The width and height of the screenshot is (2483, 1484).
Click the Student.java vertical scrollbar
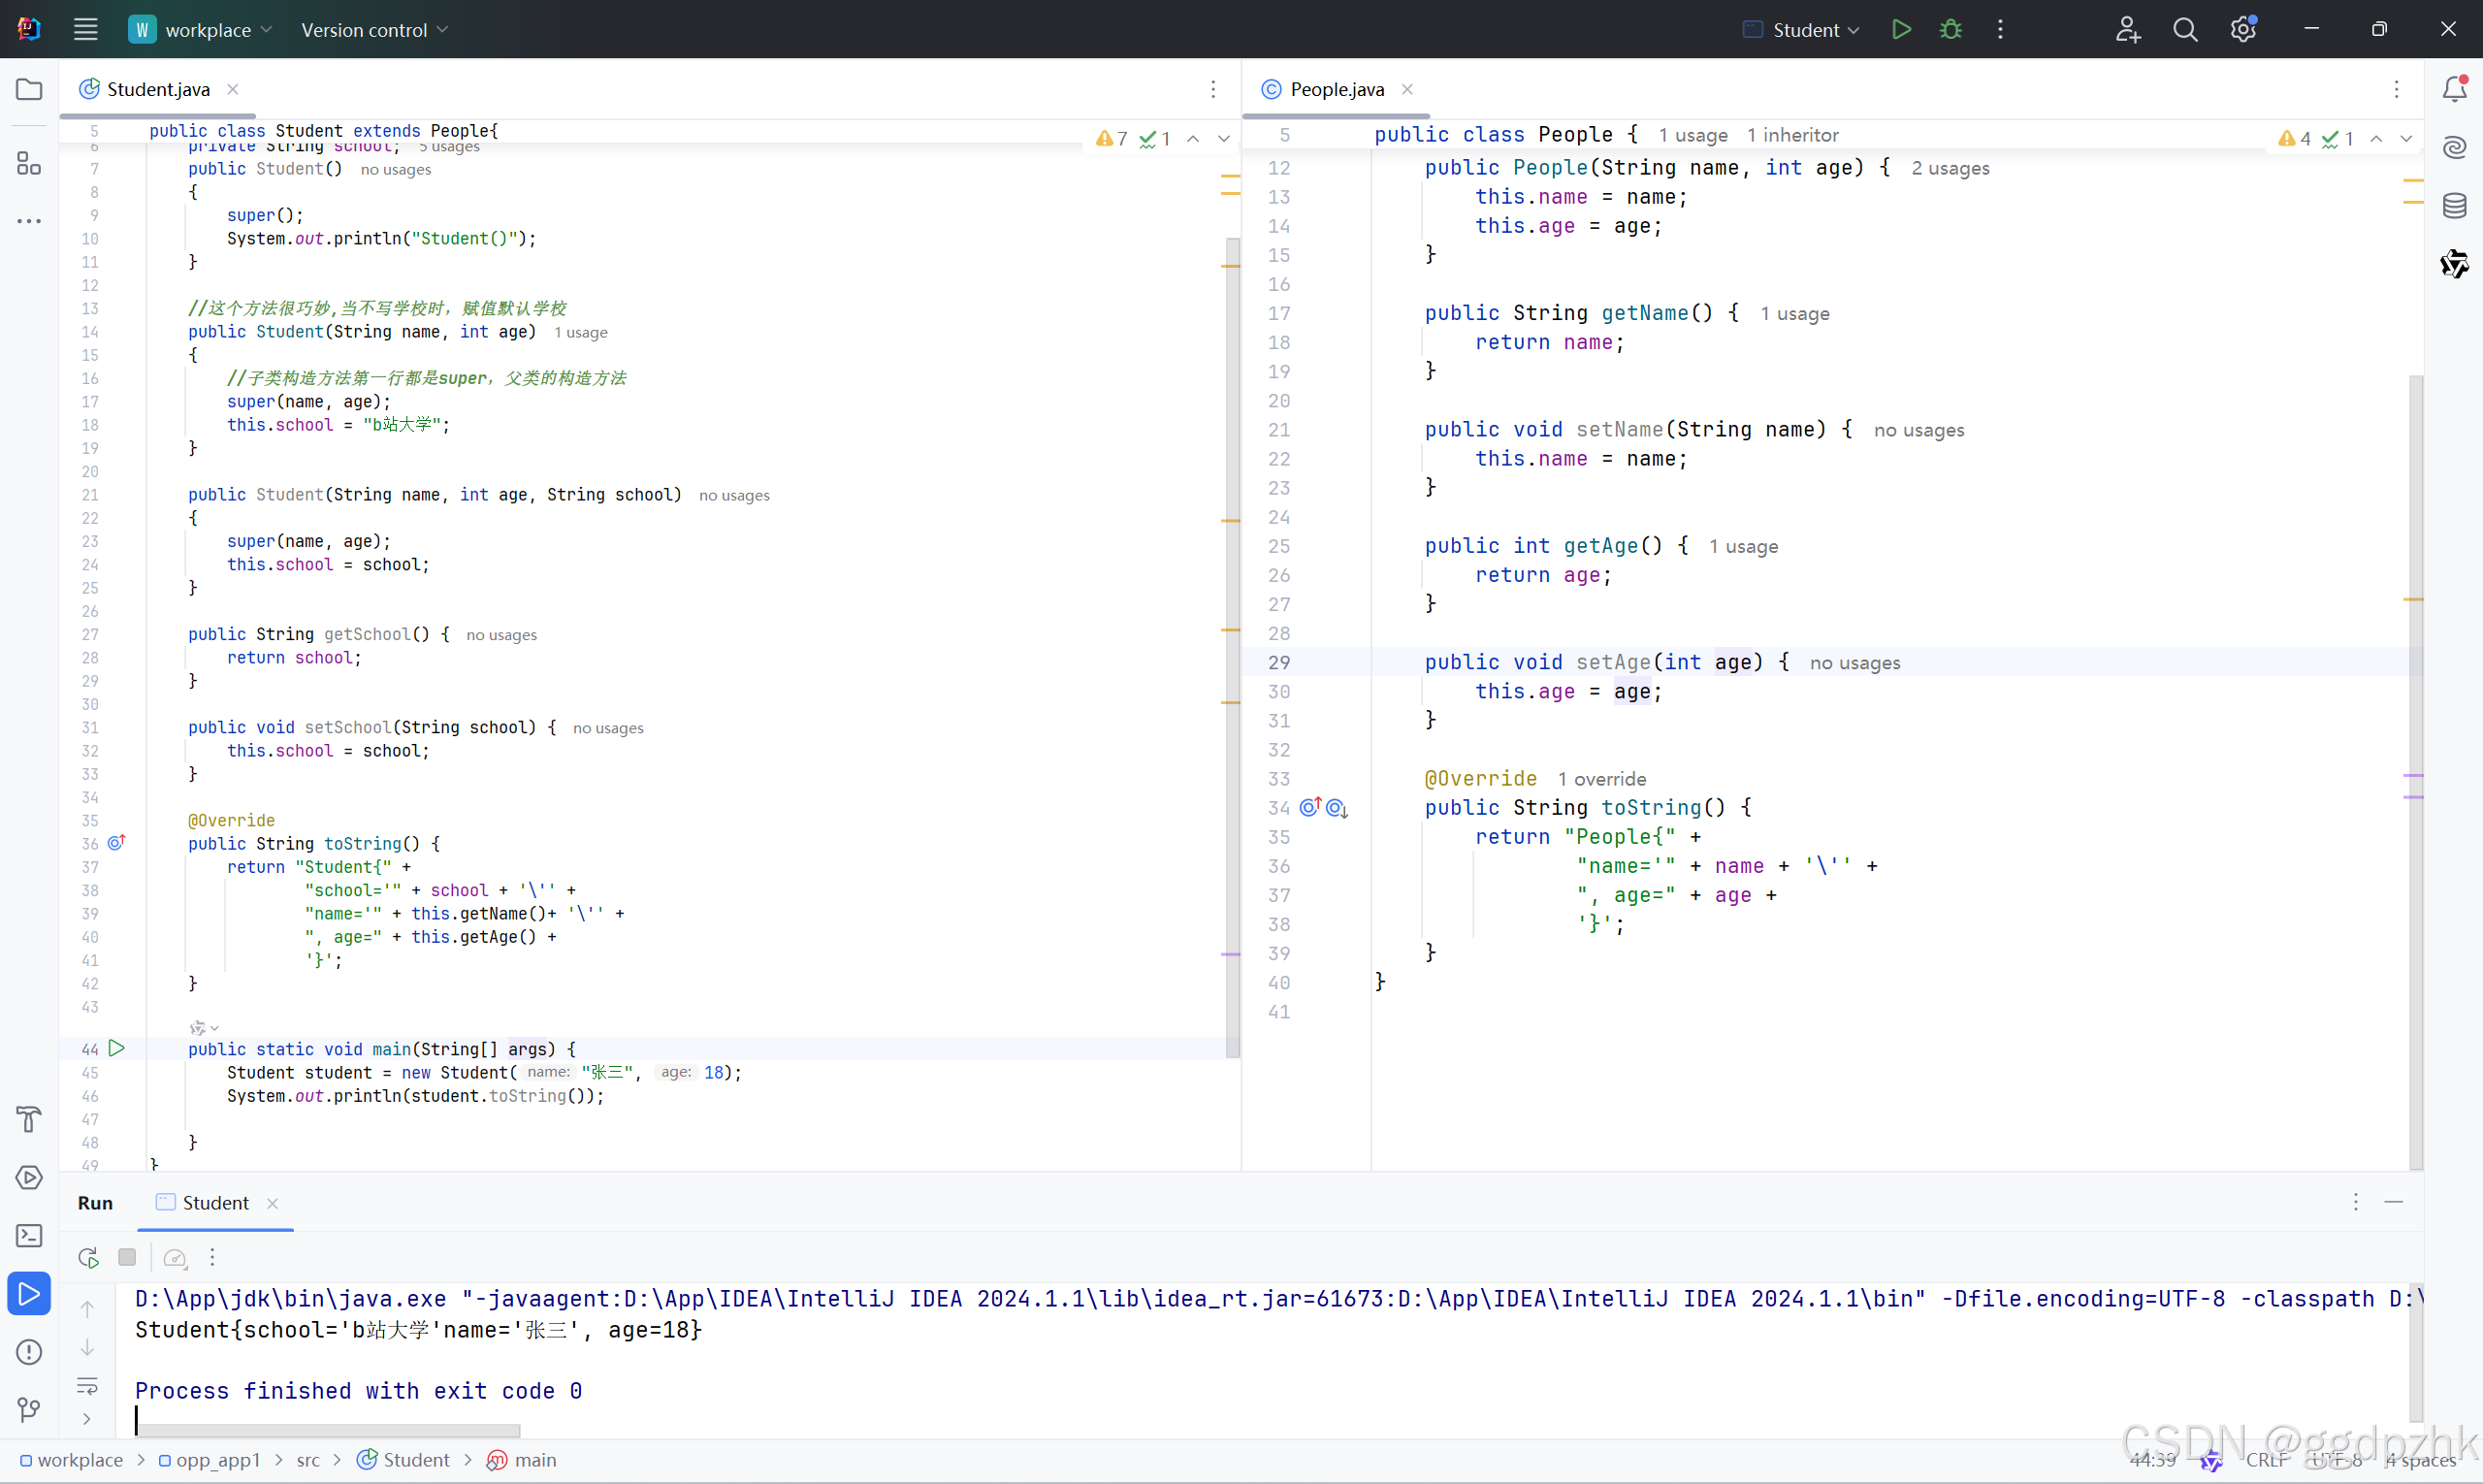[x=1232, y=647]
